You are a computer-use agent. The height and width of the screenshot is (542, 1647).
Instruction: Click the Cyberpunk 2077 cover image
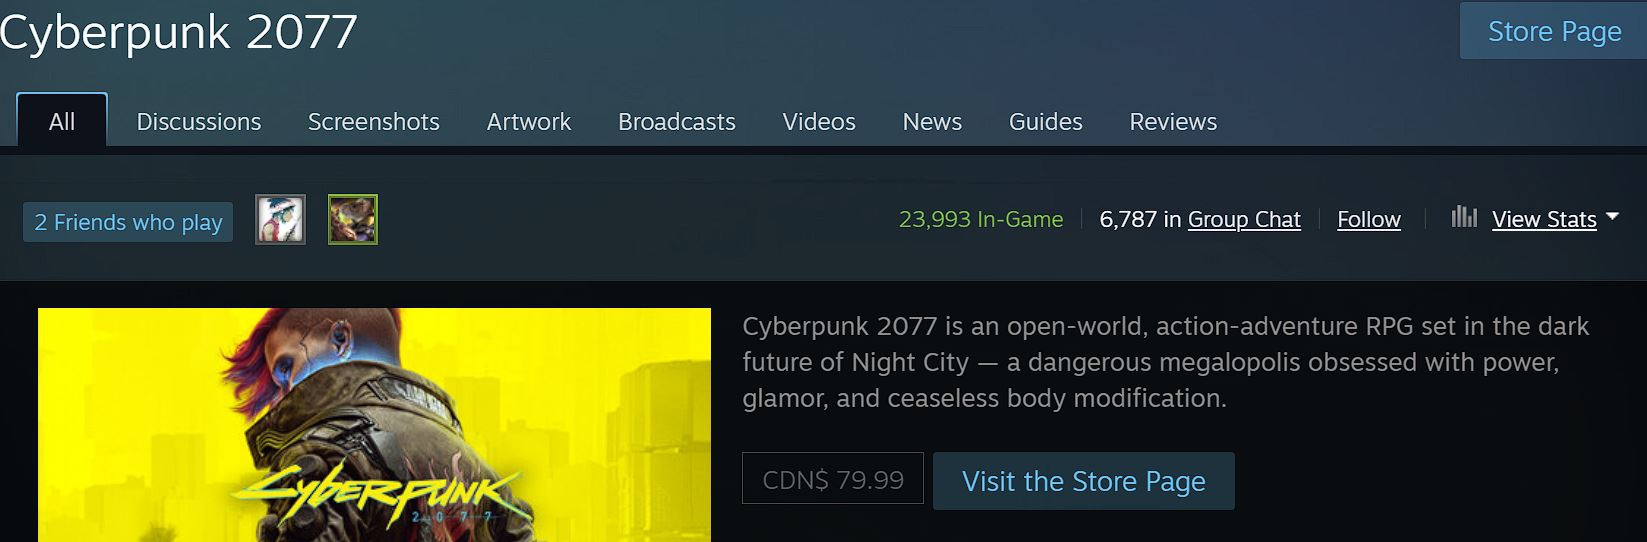[374, 425]
